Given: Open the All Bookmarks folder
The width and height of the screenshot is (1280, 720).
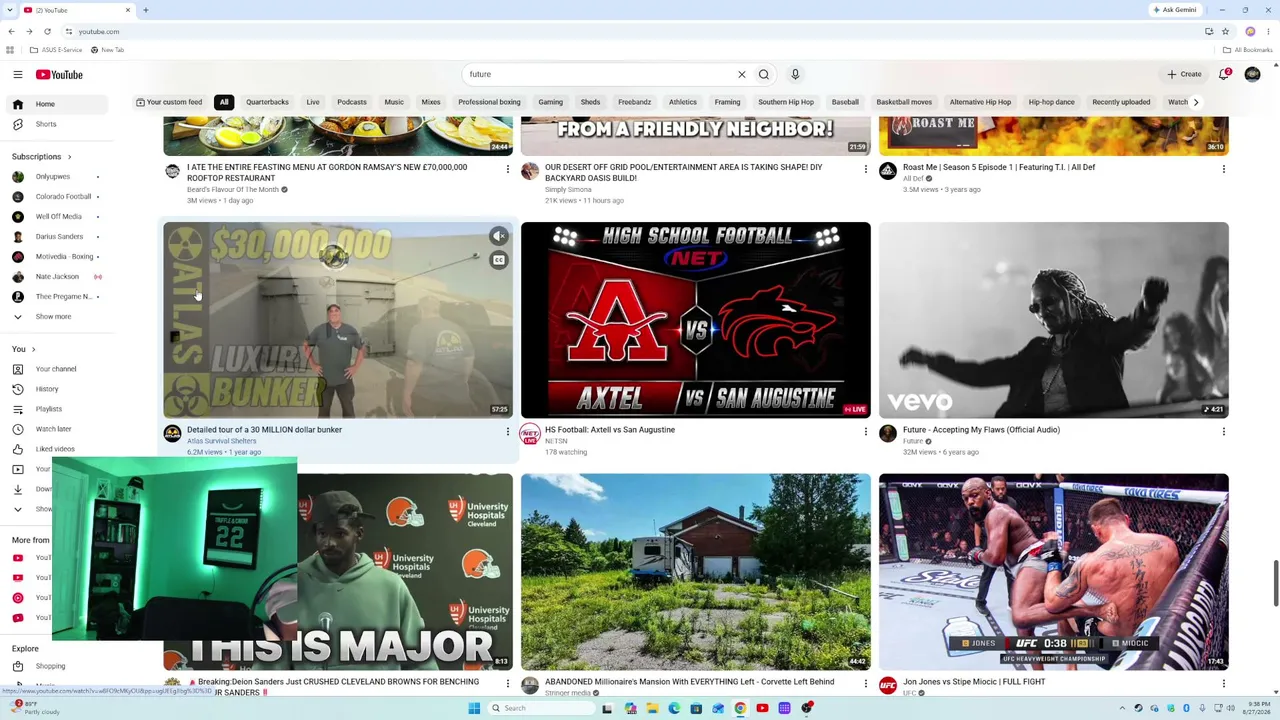Looking at the screenshot, I should pyautogui.click(x=1247, y=50).
